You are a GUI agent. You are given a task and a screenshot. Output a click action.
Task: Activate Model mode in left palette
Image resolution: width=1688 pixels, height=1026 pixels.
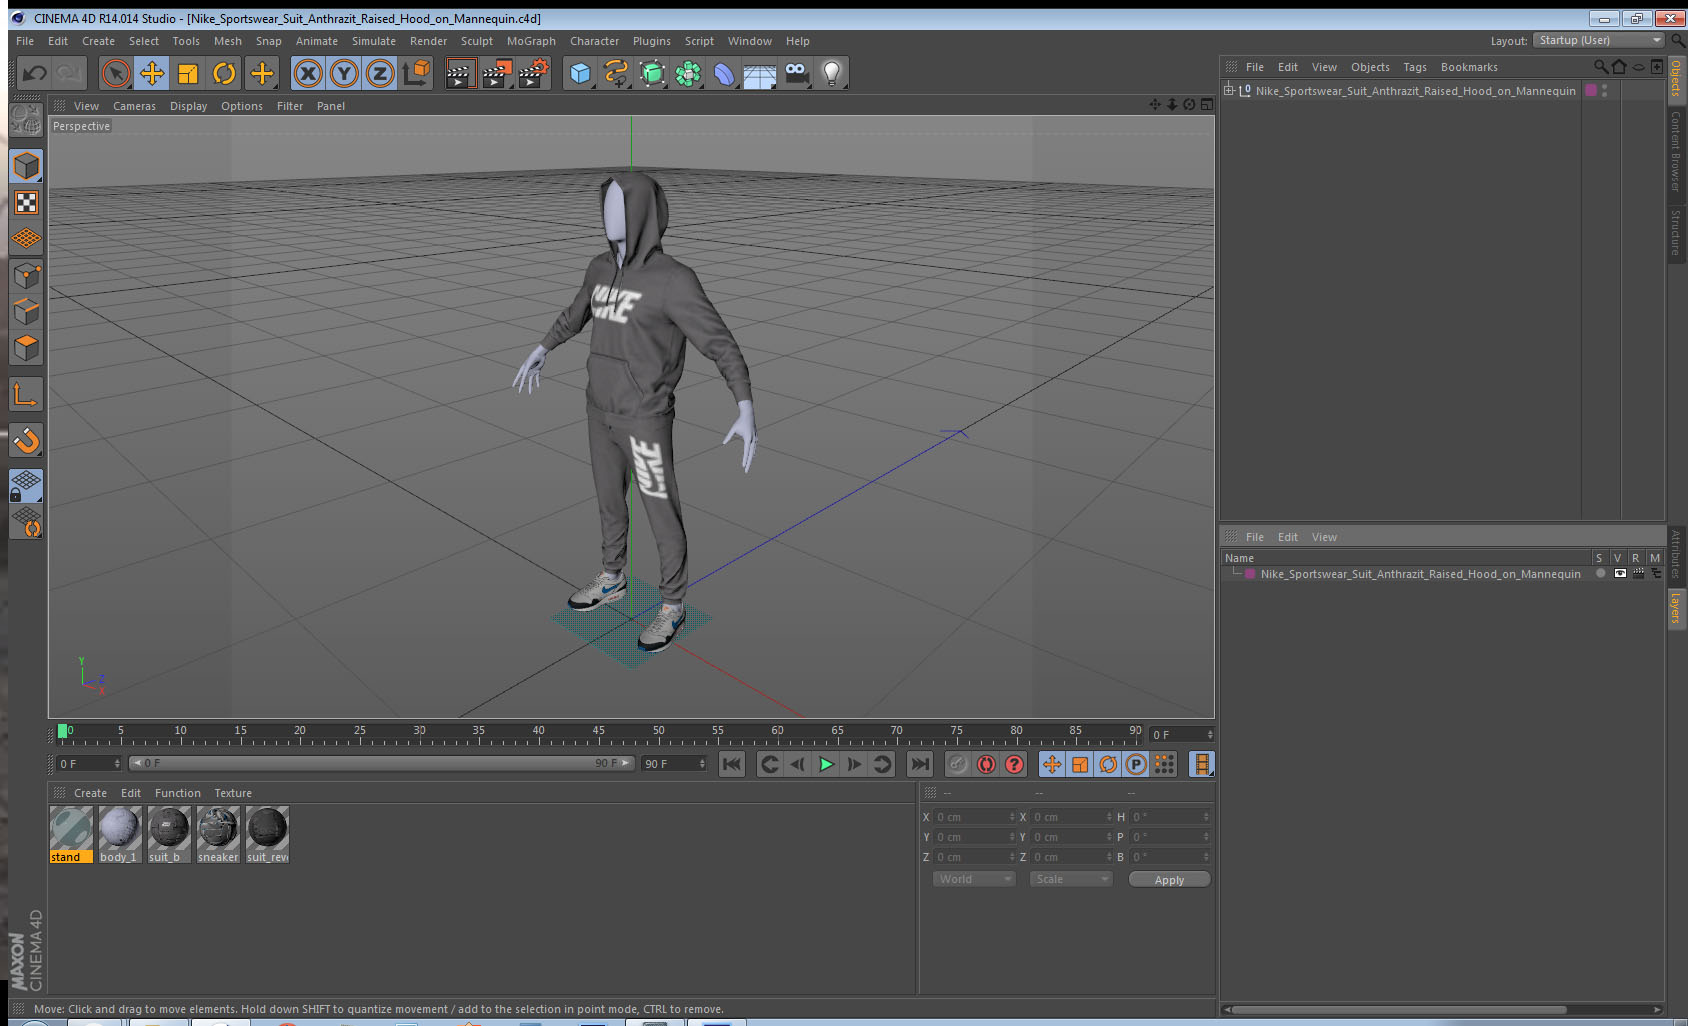(26, 166)
